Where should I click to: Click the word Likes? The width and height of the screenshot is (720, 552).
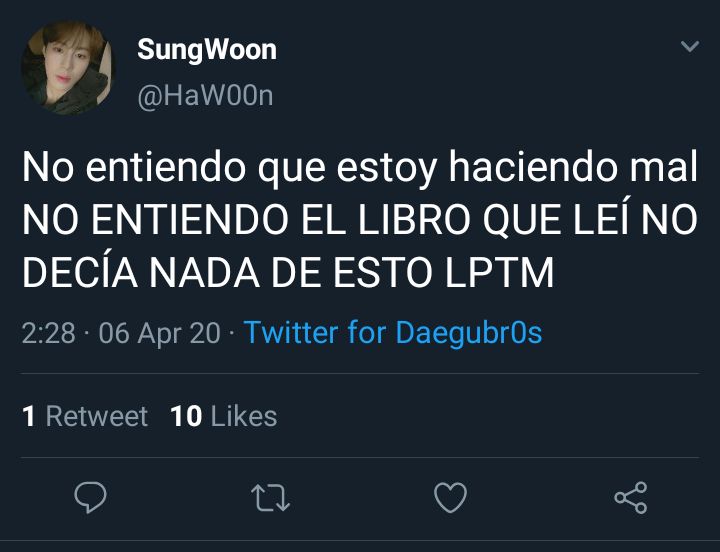point(244,417)
